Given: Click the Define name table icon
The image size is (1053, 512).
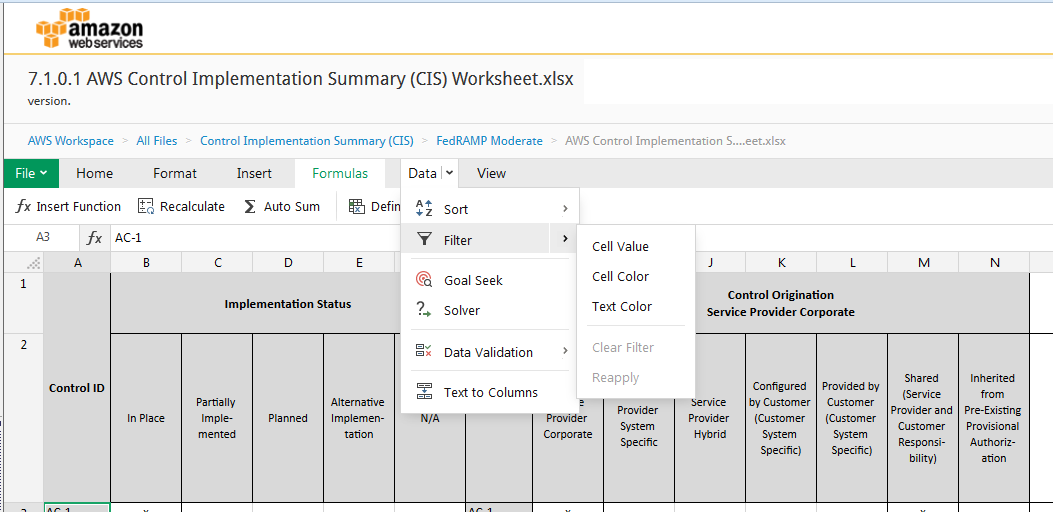Looking at the screenshot, I should coord(357,206).
